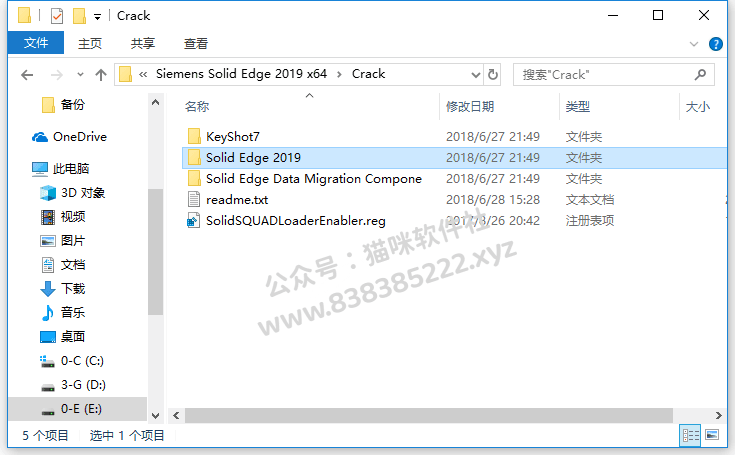This screenshot has height=455, width=735.
Task: Open the Quick Access Toolbar customize dropdown
Action: 98,17
